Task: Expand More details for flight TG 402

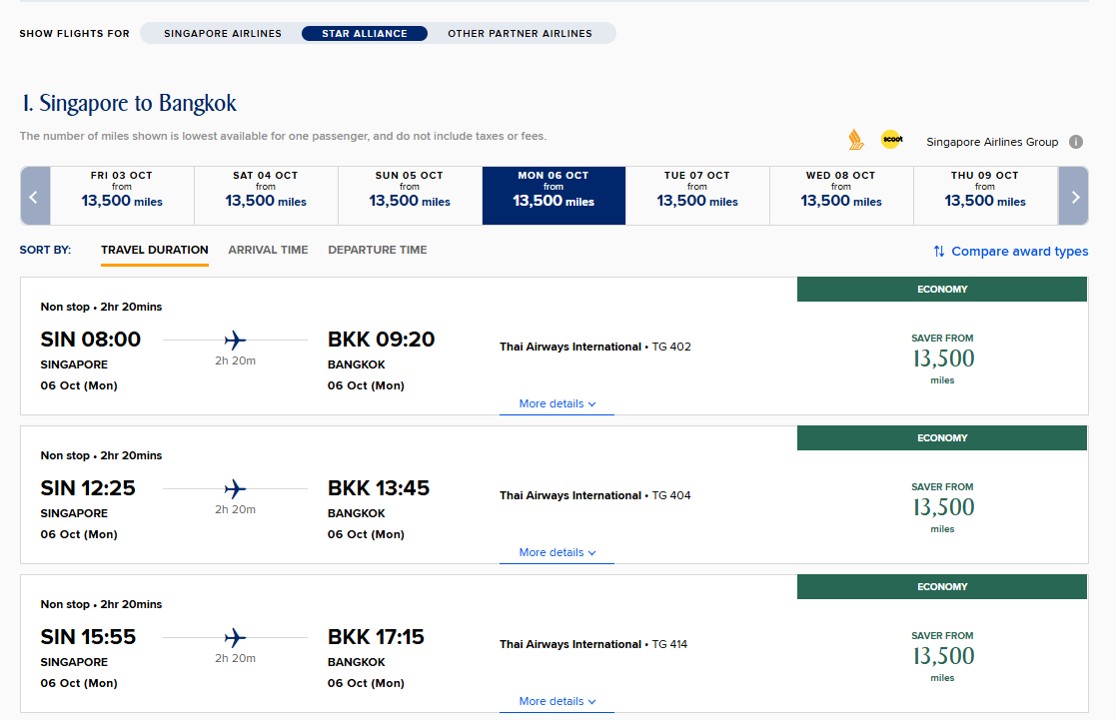Action: point(557,404)
